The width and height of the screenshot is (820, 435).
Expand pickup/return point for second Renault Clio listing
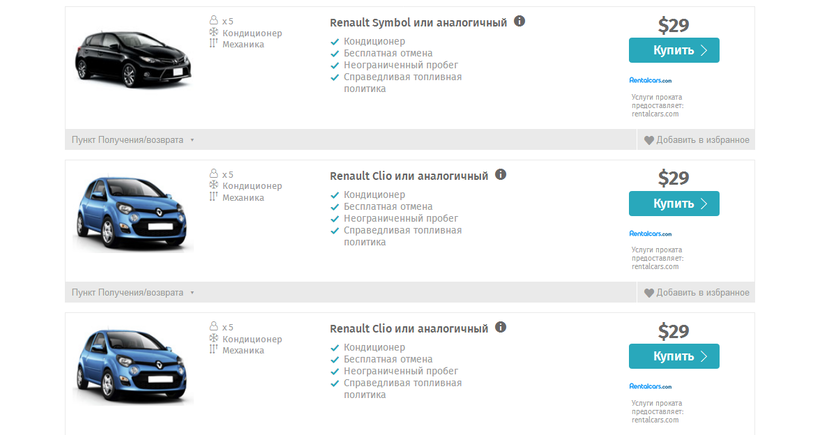pyautogui.click(x=132, y=293)
